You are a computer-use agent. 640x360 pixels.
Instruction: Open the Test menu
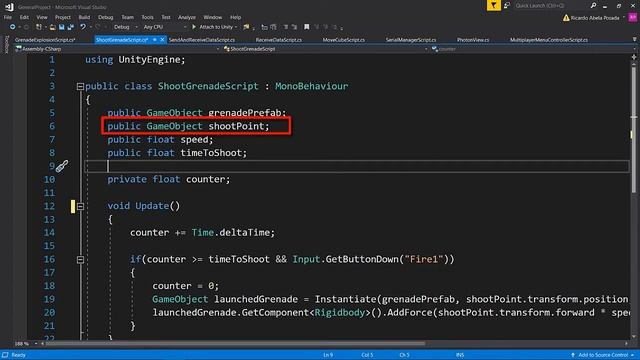point(166,18)
